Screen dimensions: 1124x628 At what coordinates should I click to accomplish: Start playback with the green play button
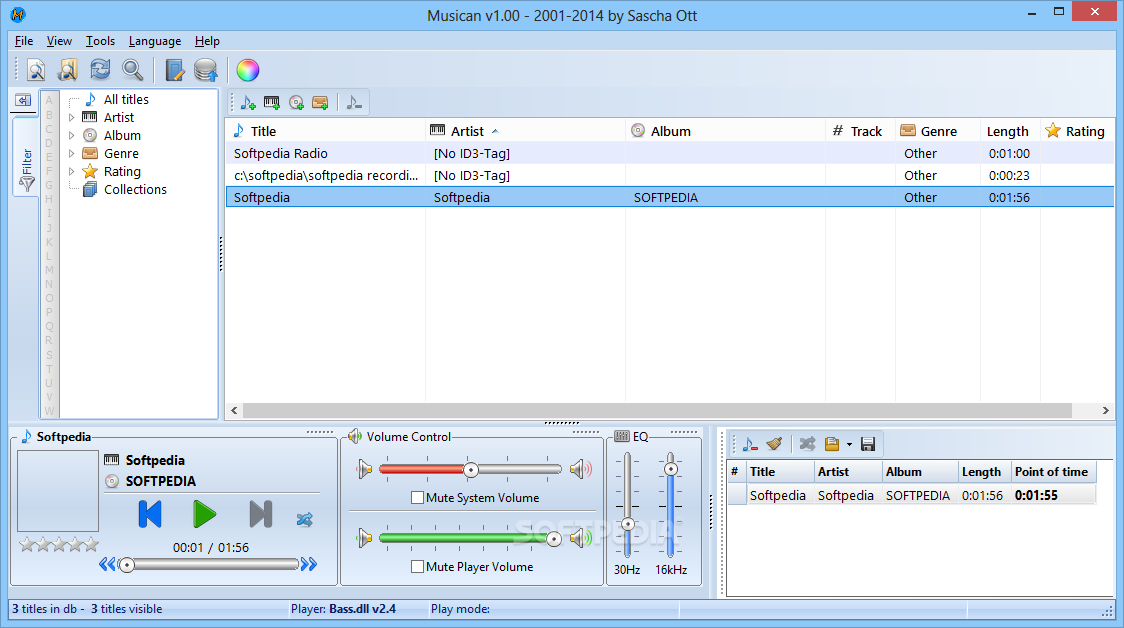tap(205, 515)
